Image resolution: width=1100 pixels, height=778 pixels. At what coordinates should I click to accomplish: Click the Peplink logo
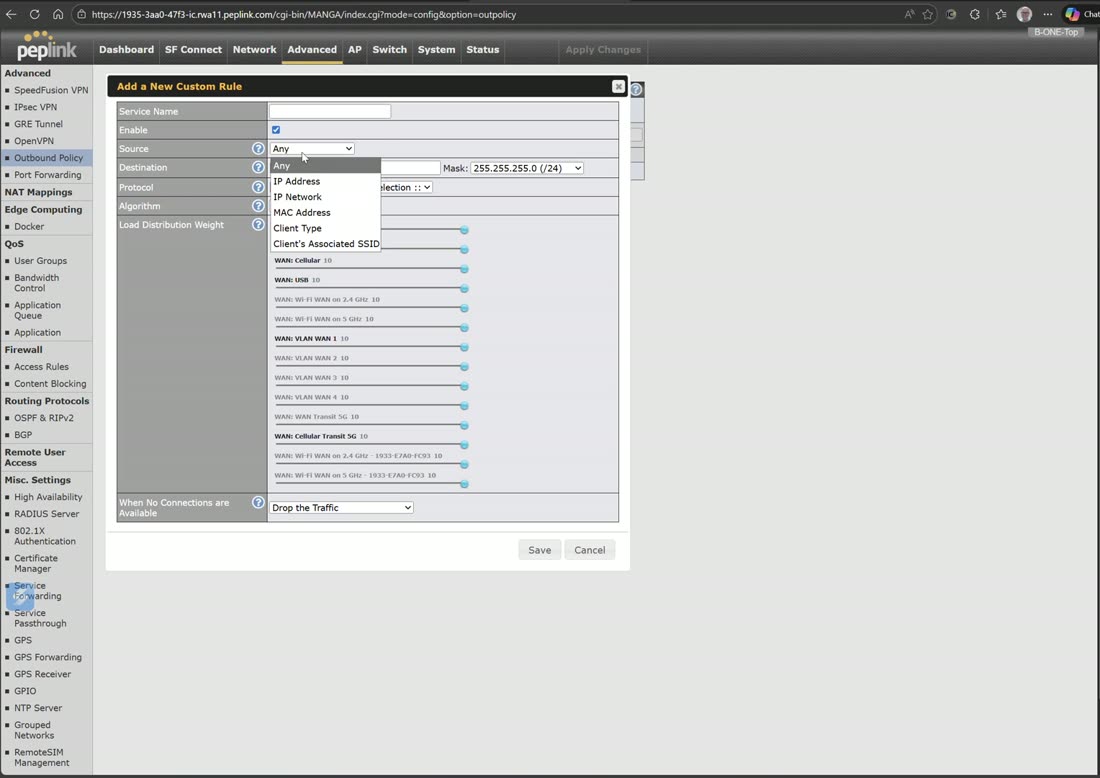click(46, 46)
